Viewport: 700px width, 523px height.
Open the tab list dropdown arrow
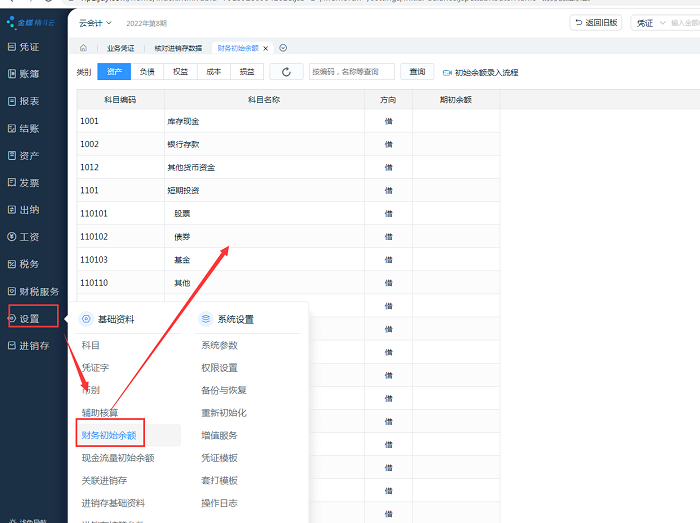283,48
